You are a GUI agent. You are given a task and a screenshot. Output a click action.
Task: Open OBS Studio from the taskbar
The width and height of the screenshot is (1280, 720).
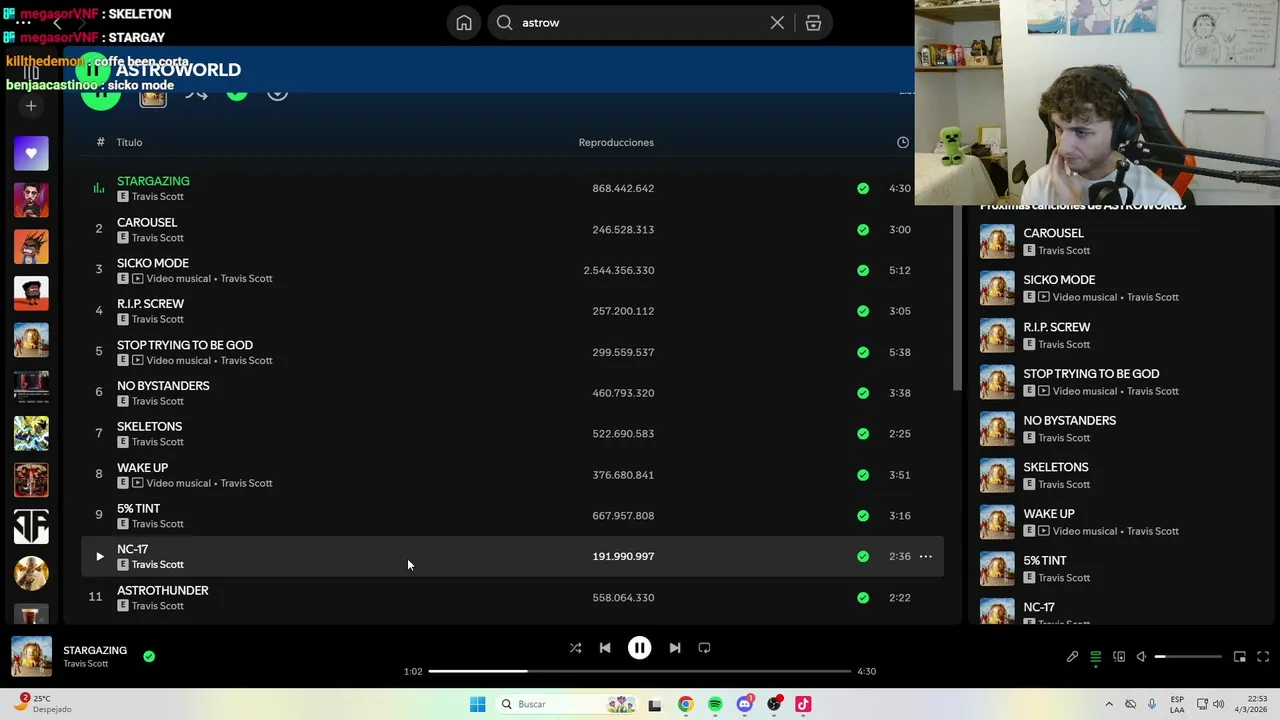click(774, 704)
